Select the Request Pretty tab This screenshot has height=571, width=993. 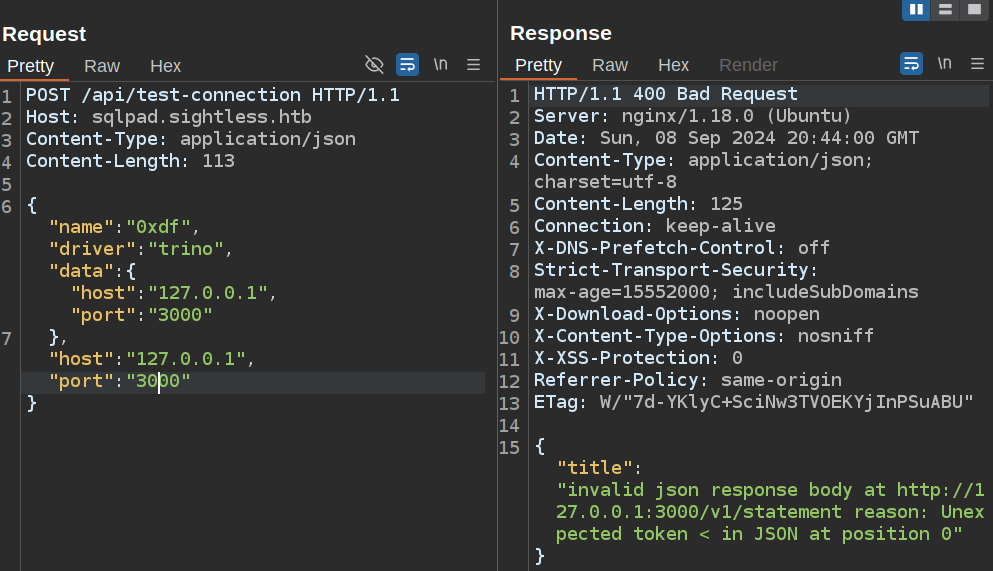pyautogui.click(x=31, y=66)
